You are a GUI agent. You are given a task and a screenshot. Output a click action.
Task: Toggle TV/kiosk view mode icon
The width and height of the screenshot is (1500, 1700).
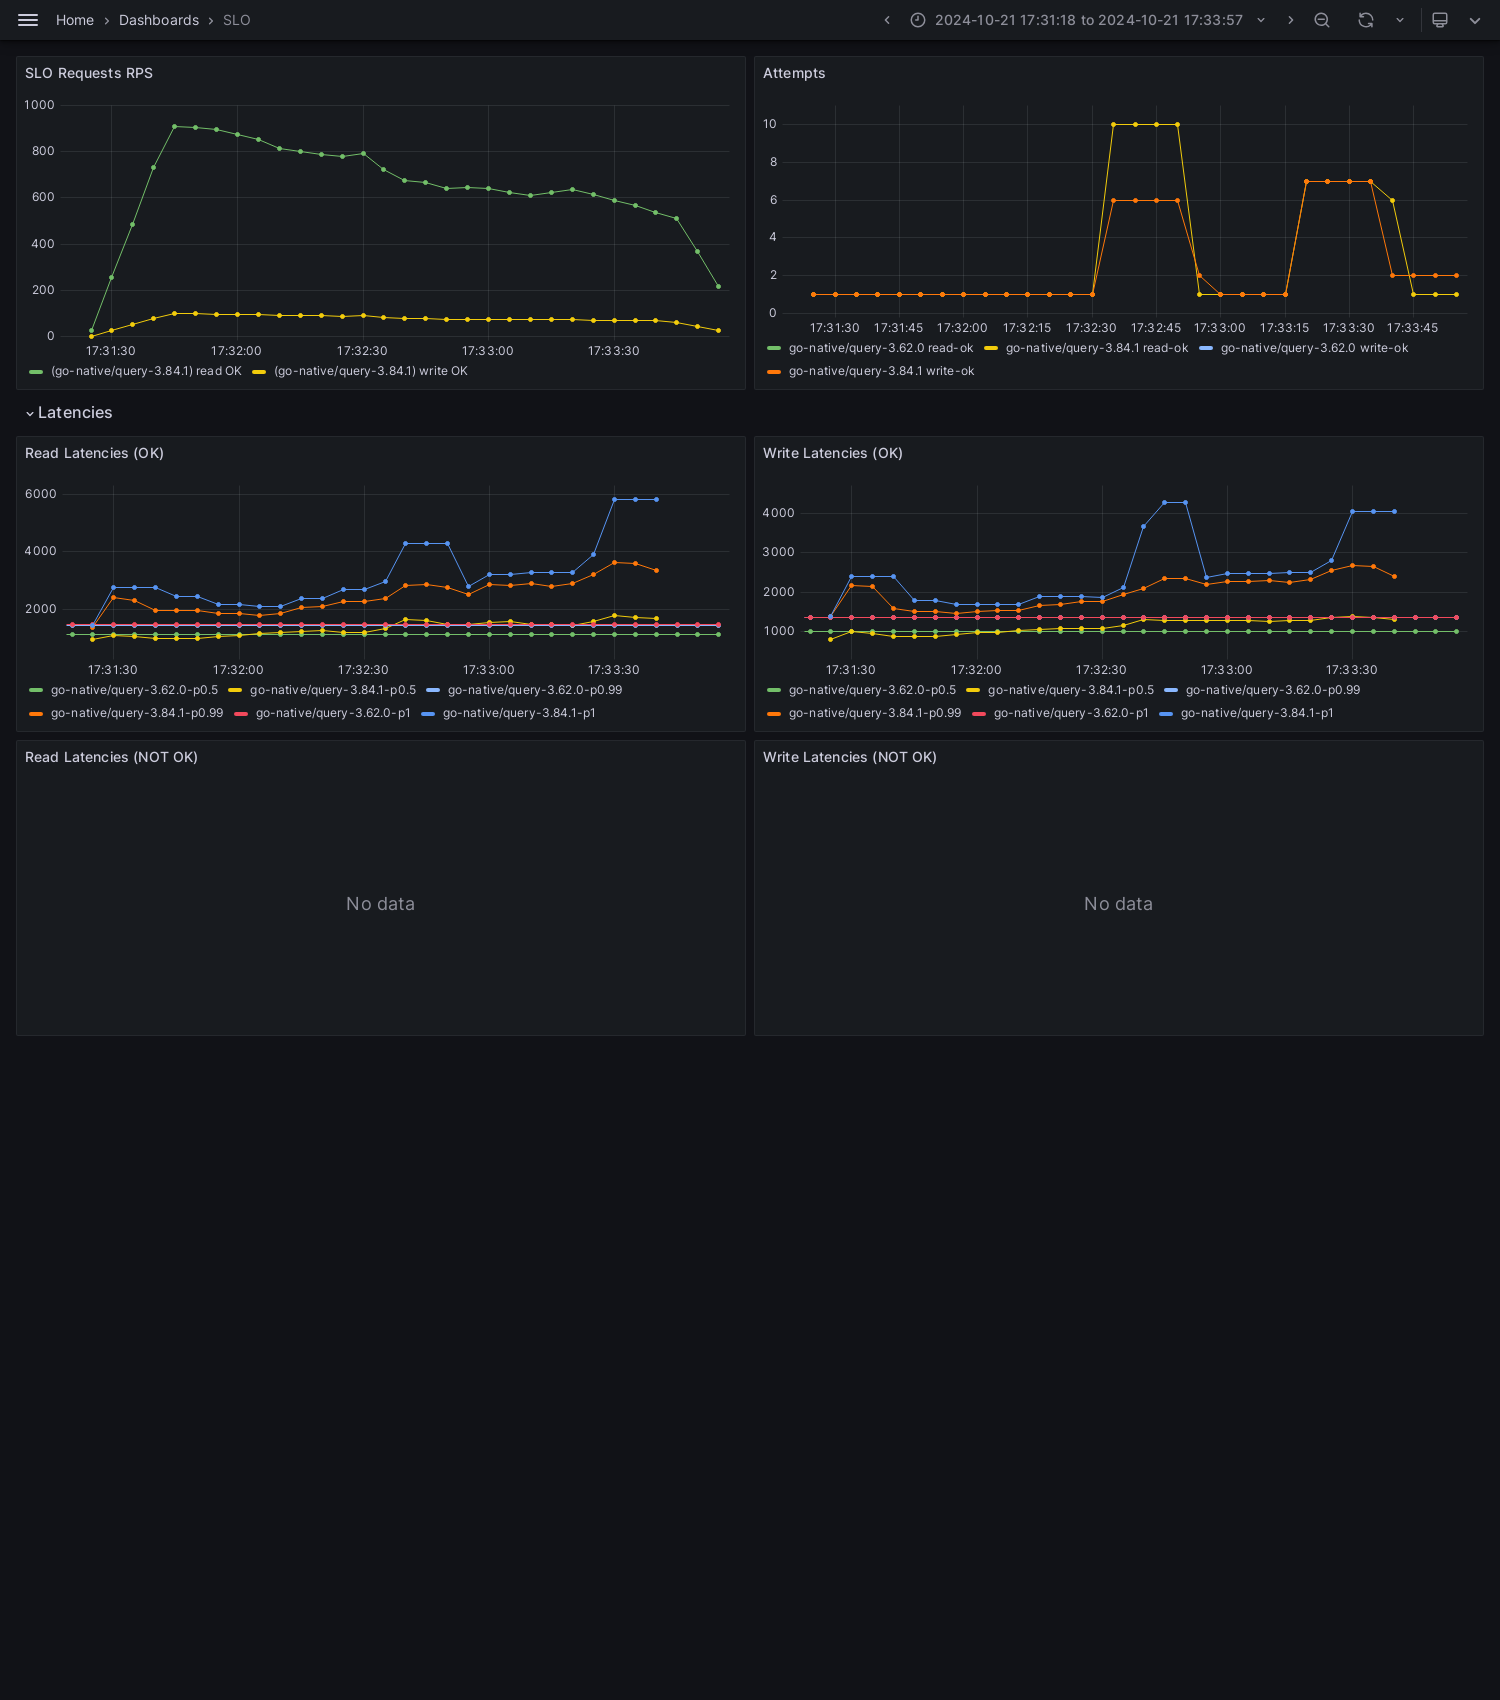click(1440, 20)
